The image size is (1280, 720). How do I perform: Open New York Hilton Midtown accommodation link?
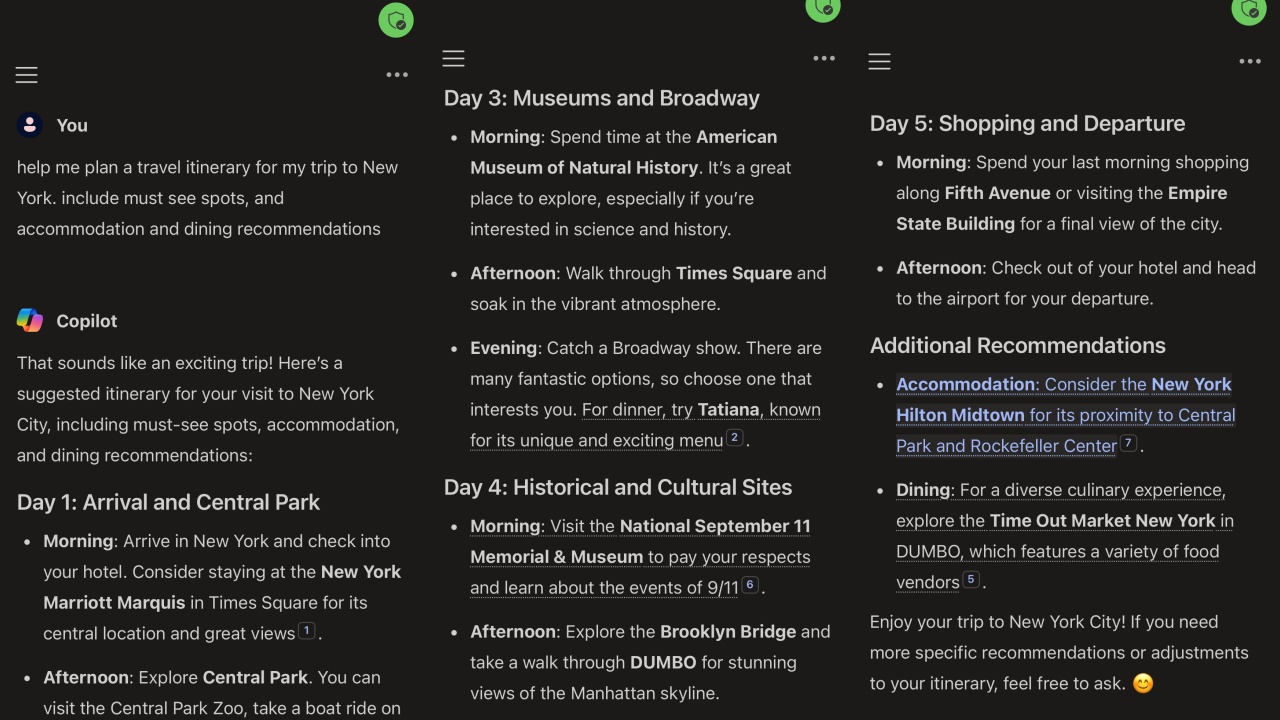coord(1066,415)
